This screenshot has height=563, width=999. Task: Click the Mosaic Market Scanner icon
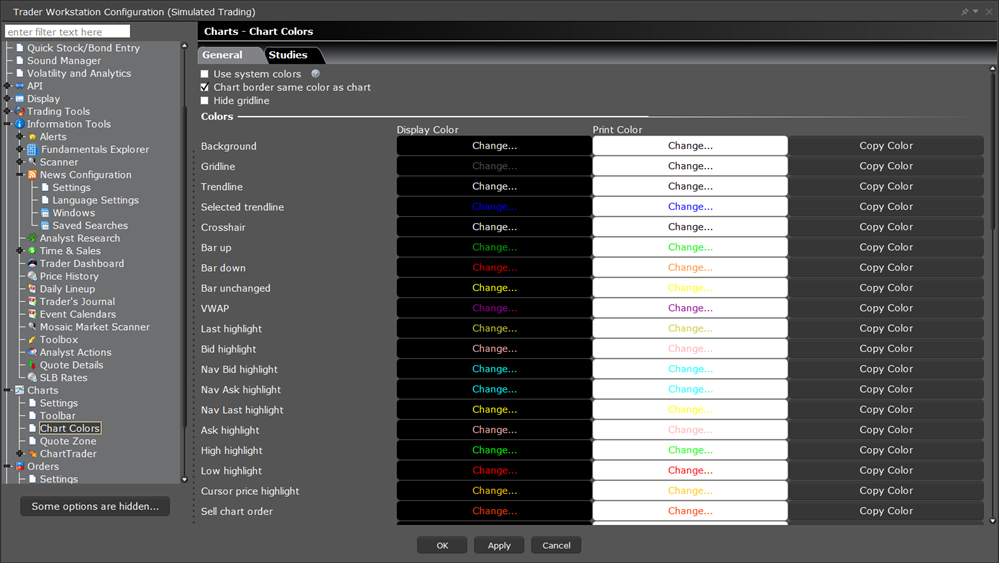tap(32, 327)
